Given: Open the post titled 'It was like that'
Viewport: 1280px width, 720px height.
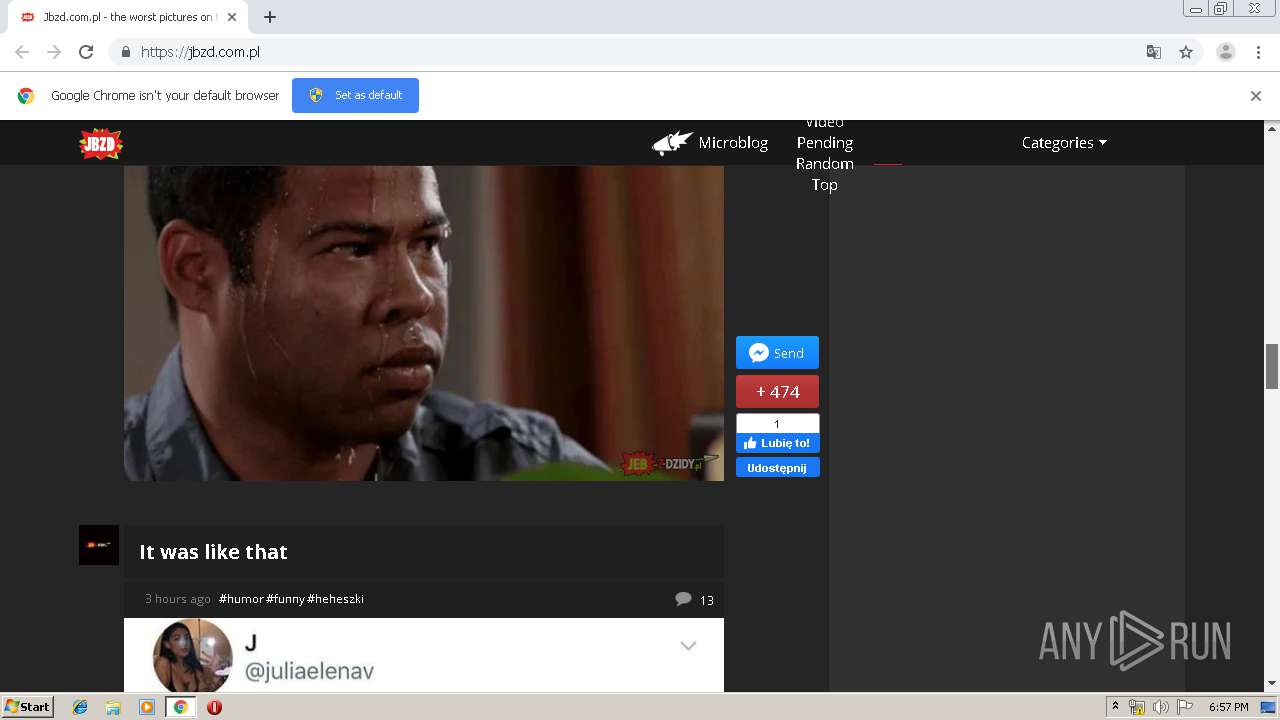Looking at the screenshot, I should pos(213,552).
